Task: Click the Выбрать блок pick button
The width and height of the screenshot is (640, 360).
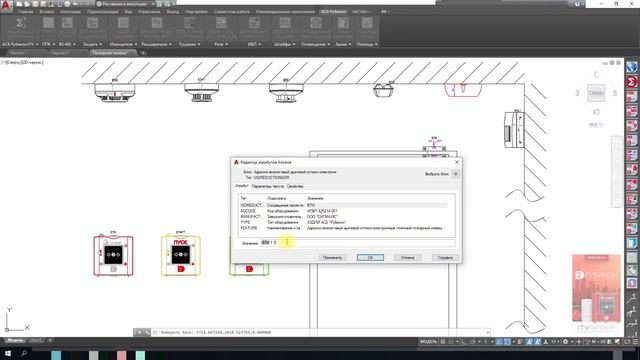Action: [x=456, y=174]
